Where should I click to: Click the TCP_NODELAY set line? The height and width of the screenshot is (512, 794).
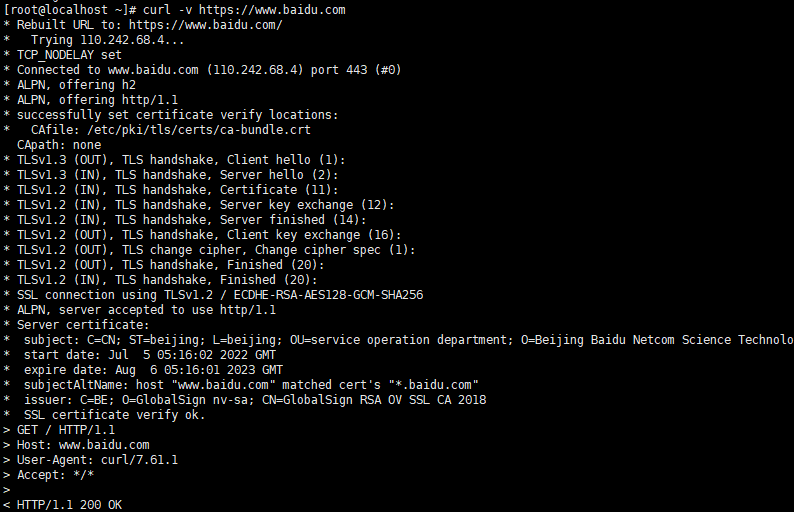69,55
